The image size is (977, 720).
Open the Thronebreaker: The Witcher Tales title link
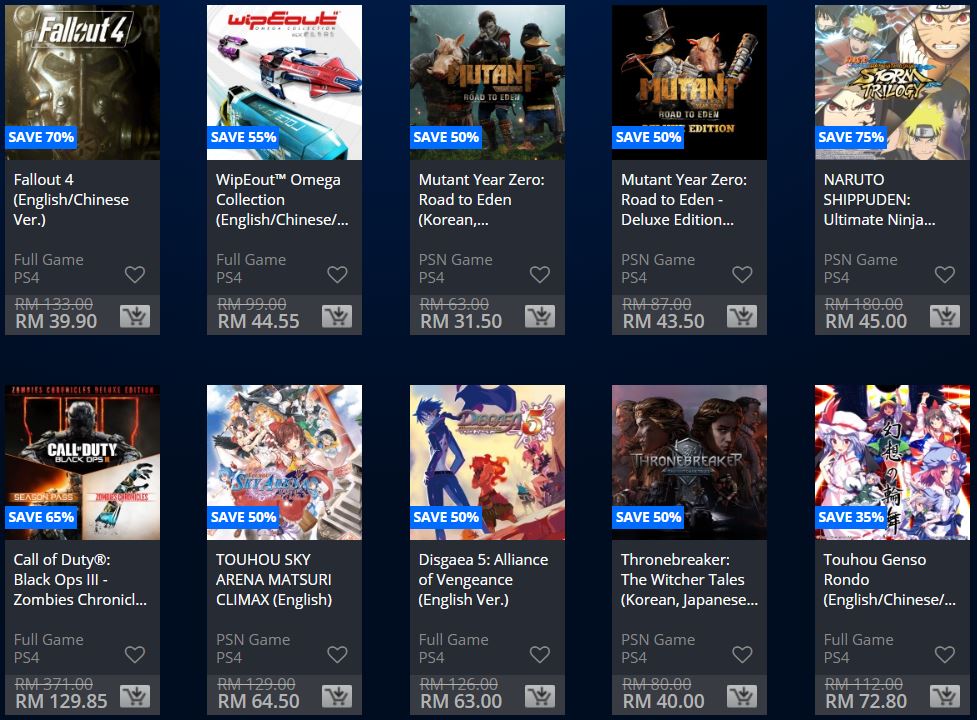(689, 580)
